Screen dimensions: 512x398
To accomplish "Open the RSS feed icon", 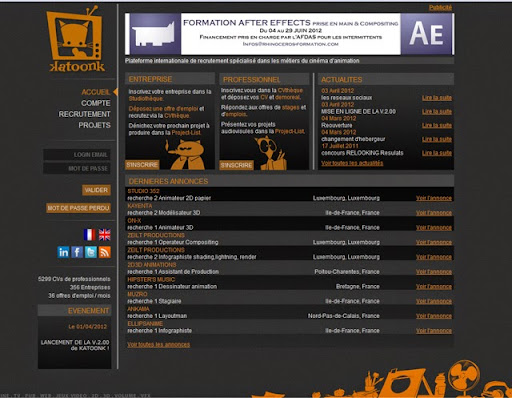I will (104, 252).
